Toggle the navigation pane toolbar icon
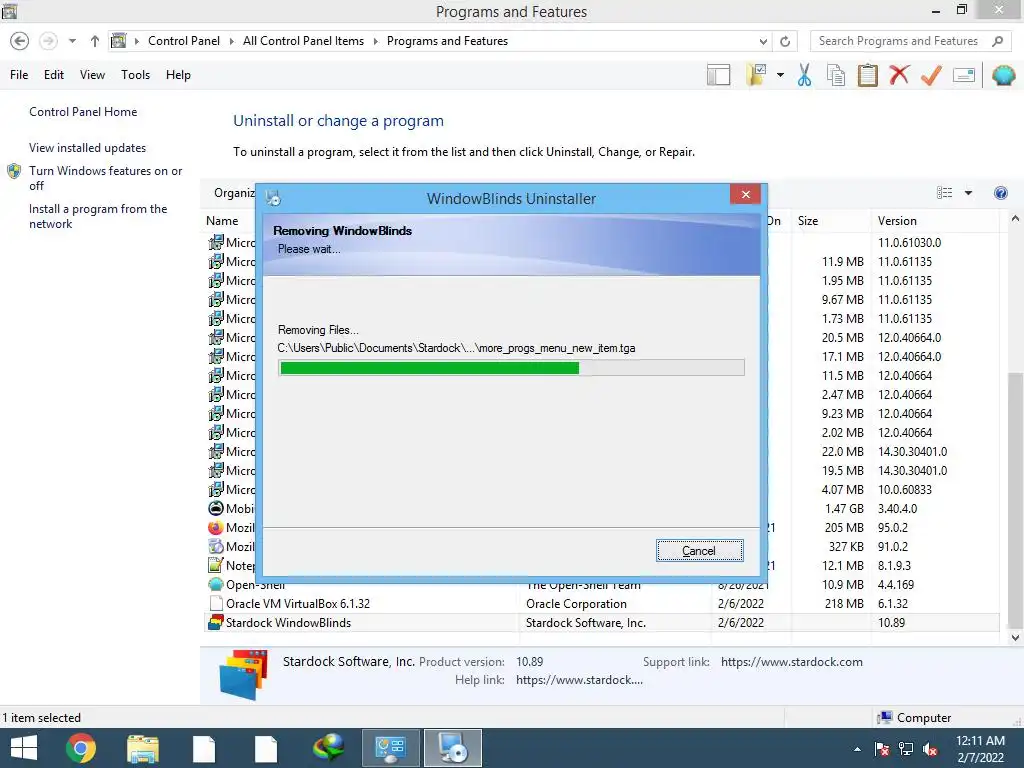 [718, 75]
